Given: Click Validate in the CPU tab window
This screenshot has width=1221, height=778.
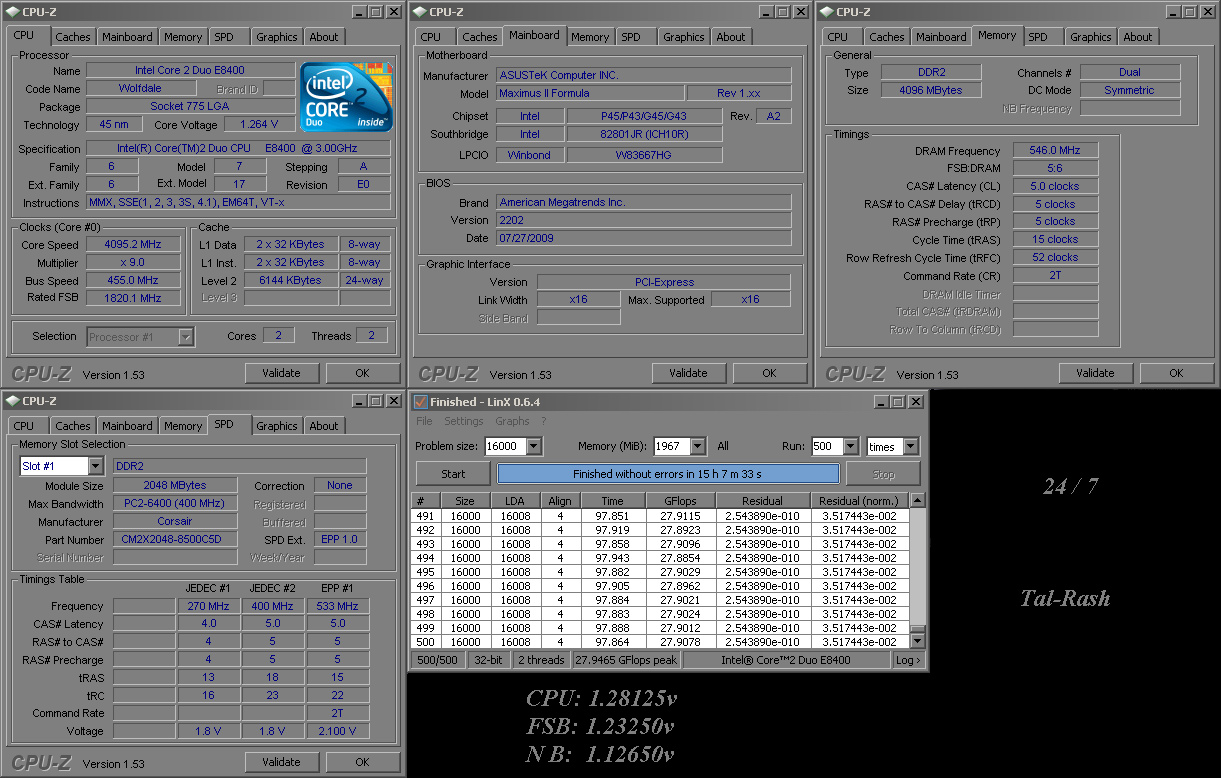Looking at the screenshot, I should 281,373.
